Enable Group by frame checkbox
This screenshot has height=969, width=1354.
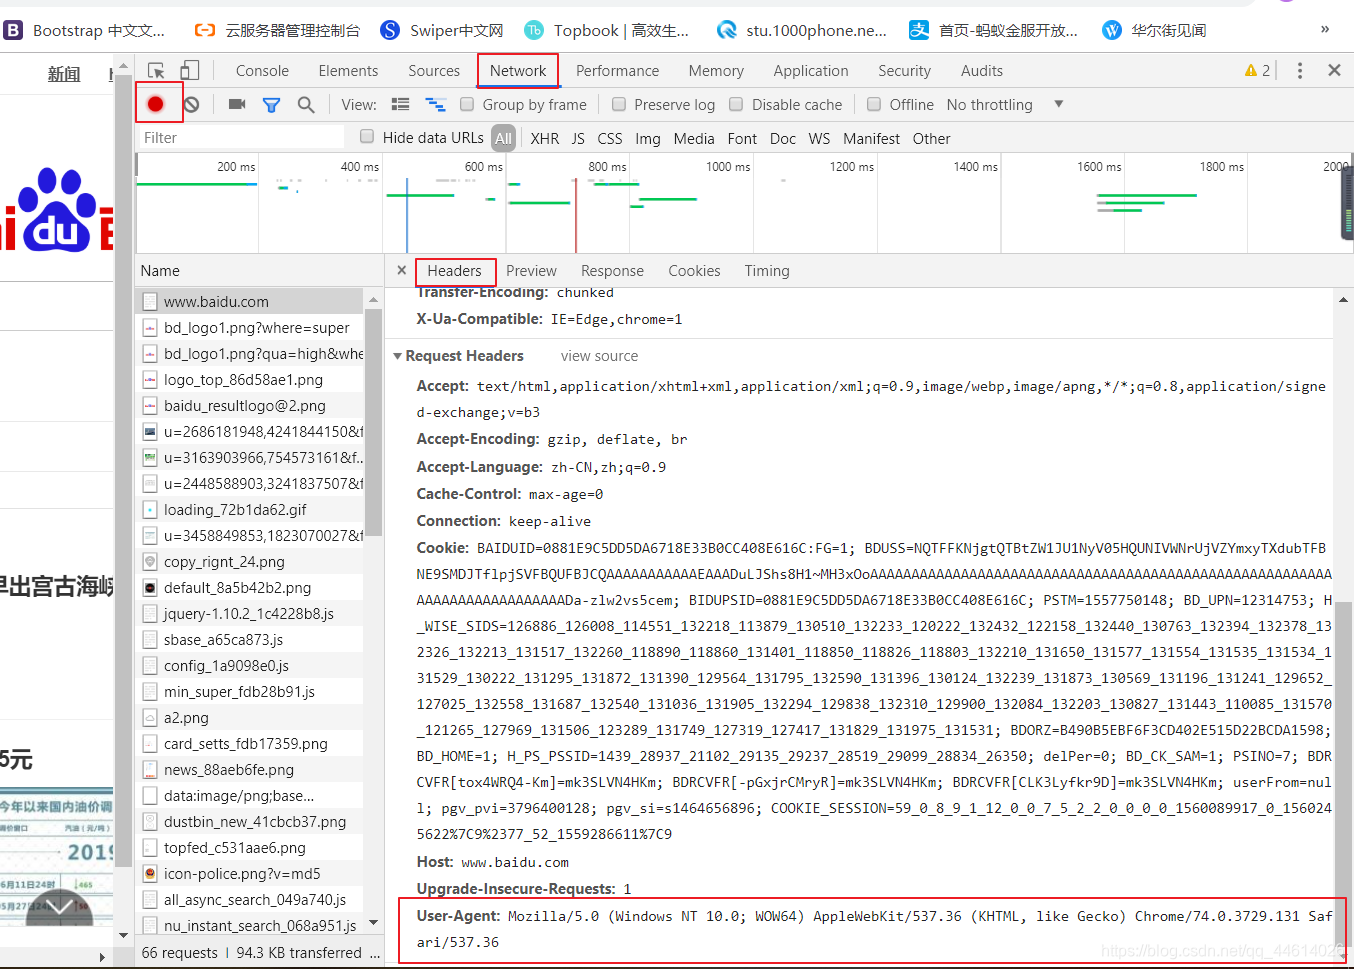[467, 104]
